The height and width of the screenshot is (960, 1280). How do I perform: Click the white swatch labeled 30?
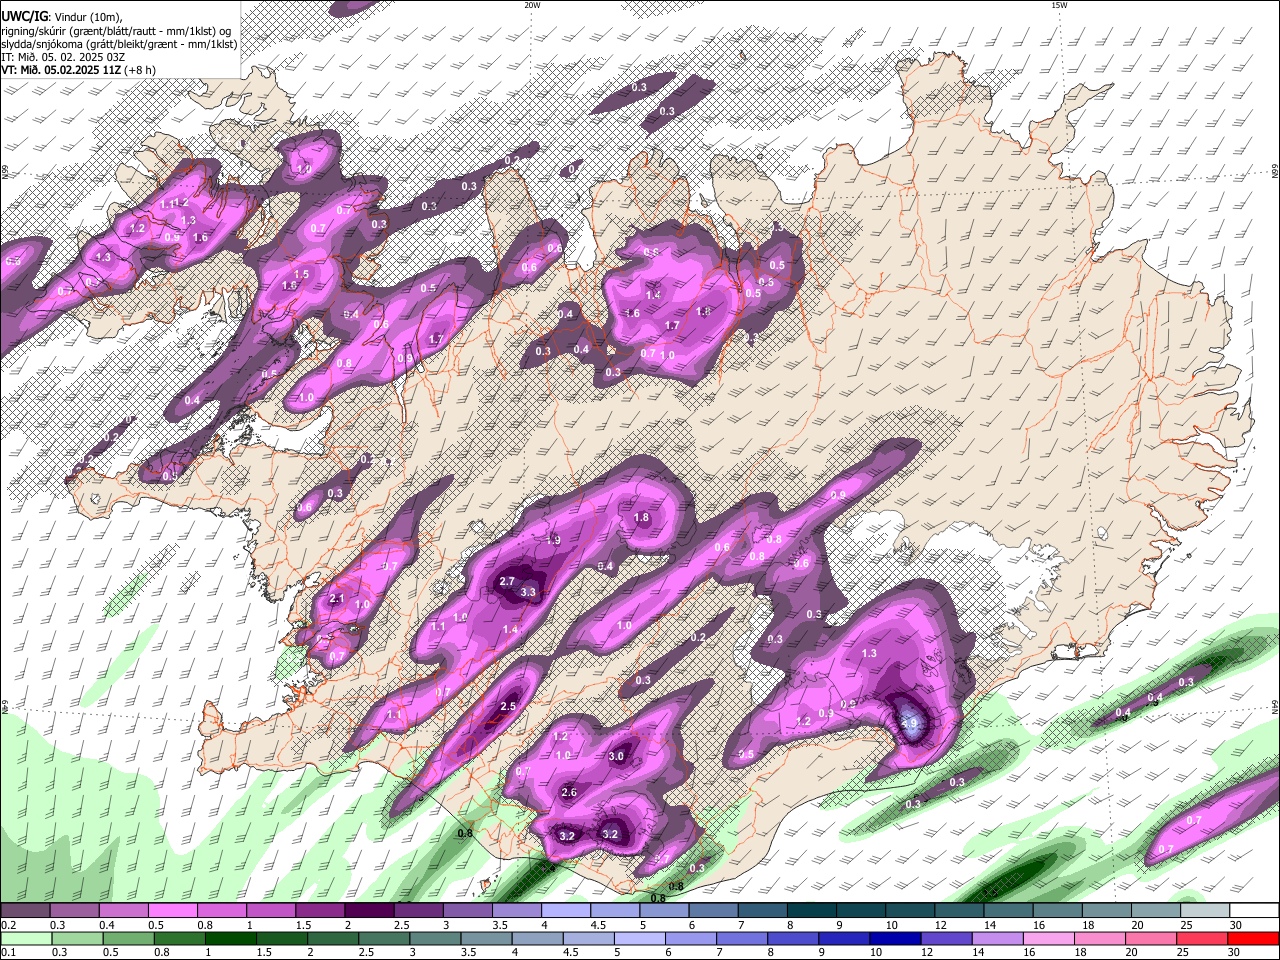point(1256,910)
